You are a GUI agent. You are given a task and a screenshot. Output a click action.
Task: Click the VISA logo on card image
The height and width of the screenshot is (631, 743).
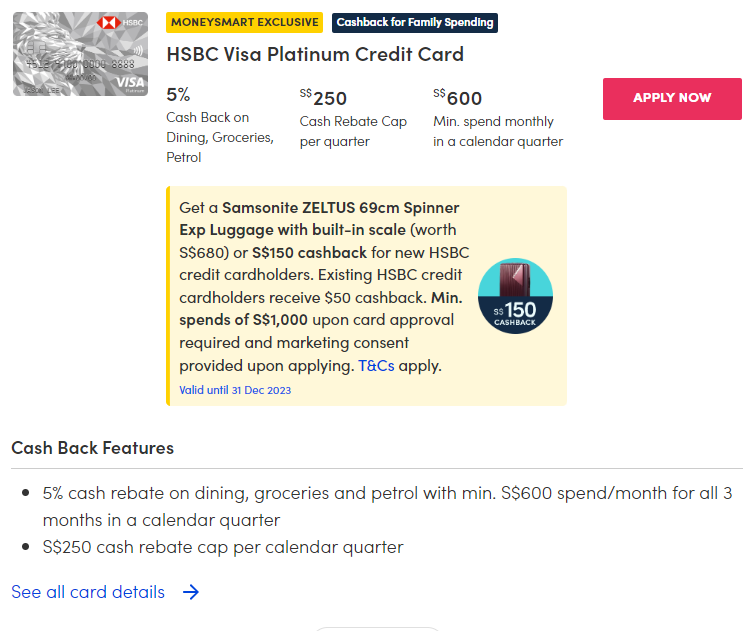pyautogui.click(x=129, y=82)
